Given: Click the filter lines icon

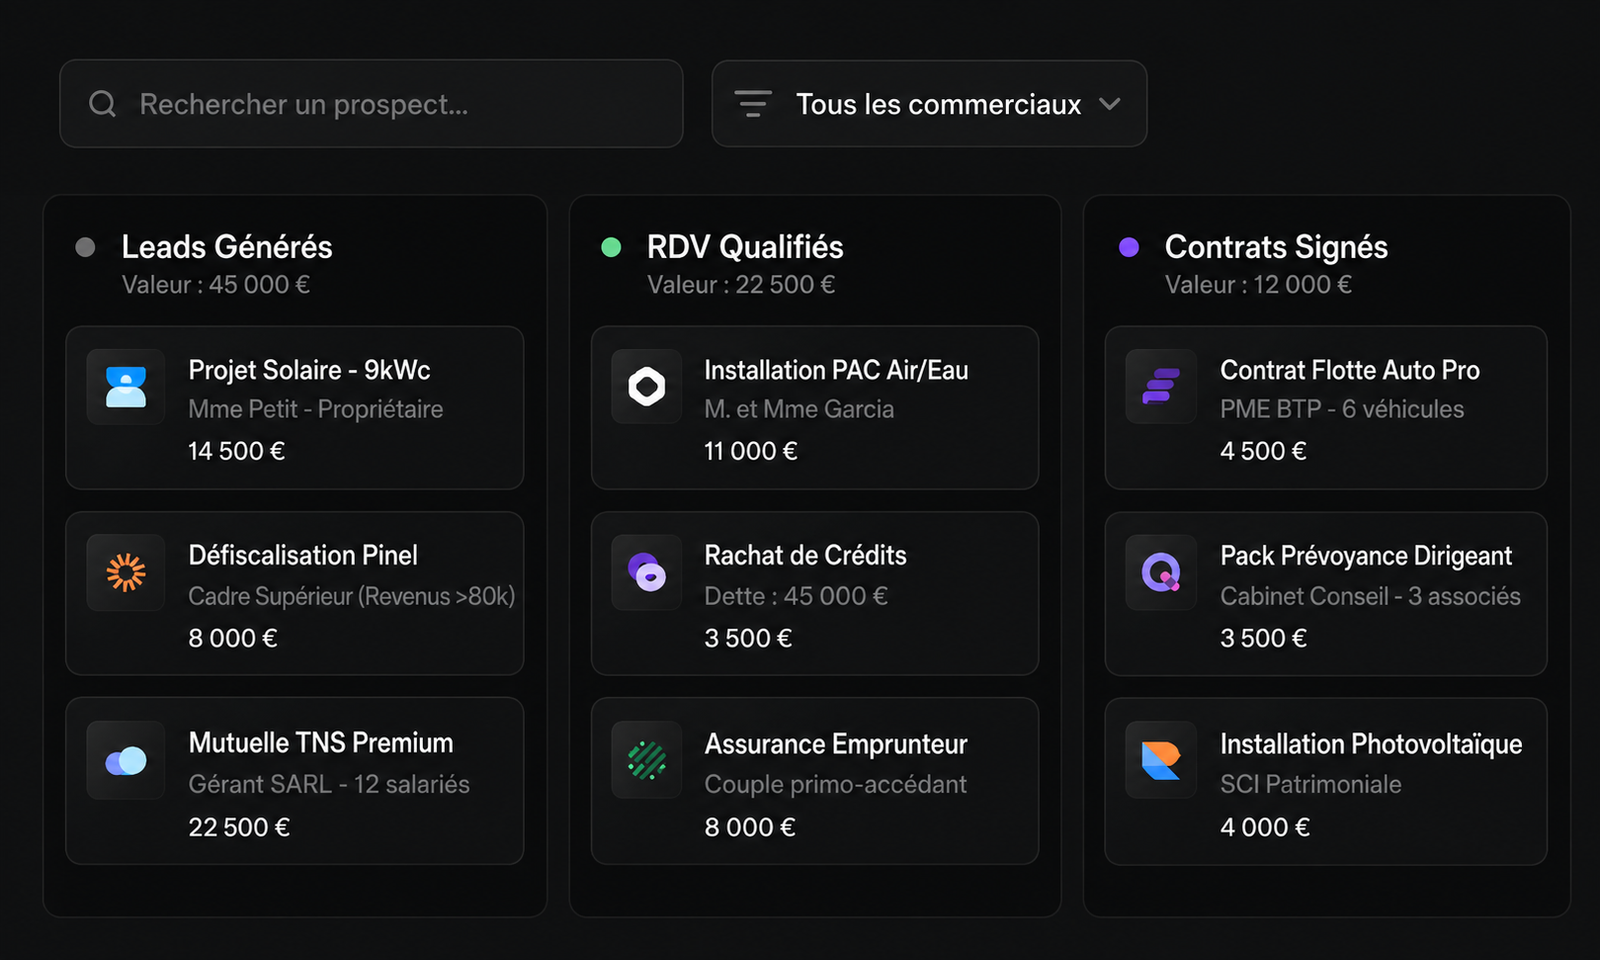Looking at the screenshot, I should tap(753, 104).
